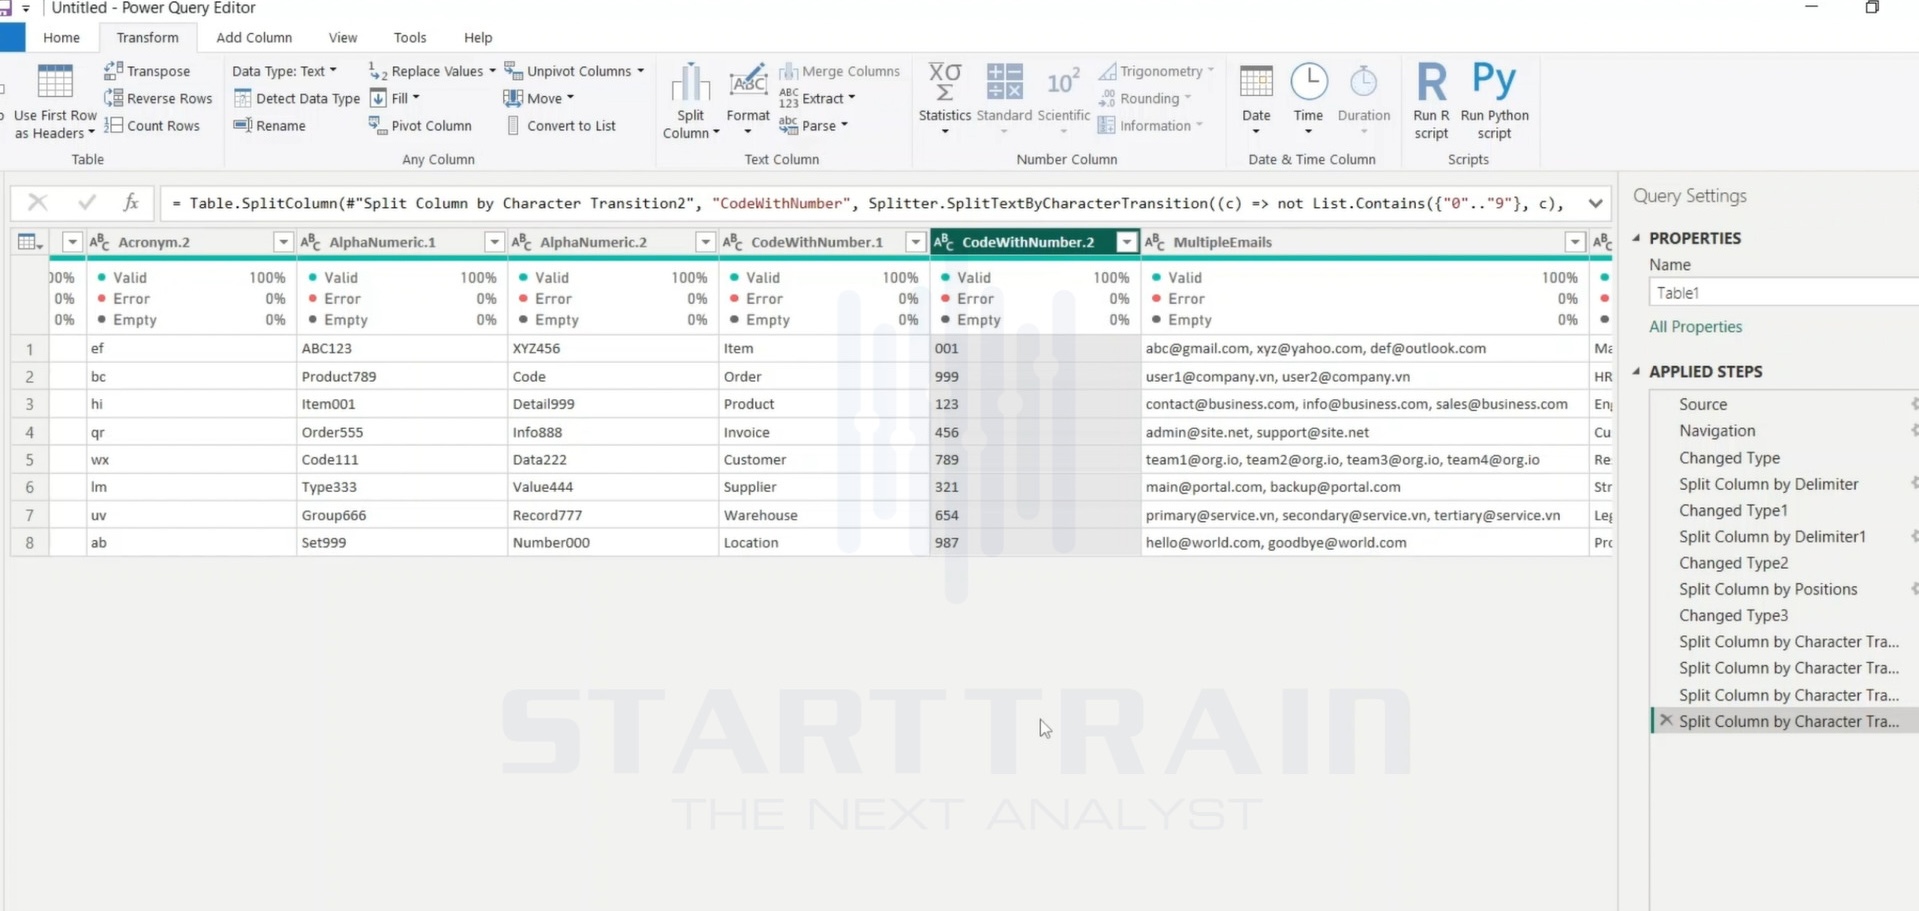Open the All Properties link
This screenshot has width=1919, height=911.
pos(1695,326)
